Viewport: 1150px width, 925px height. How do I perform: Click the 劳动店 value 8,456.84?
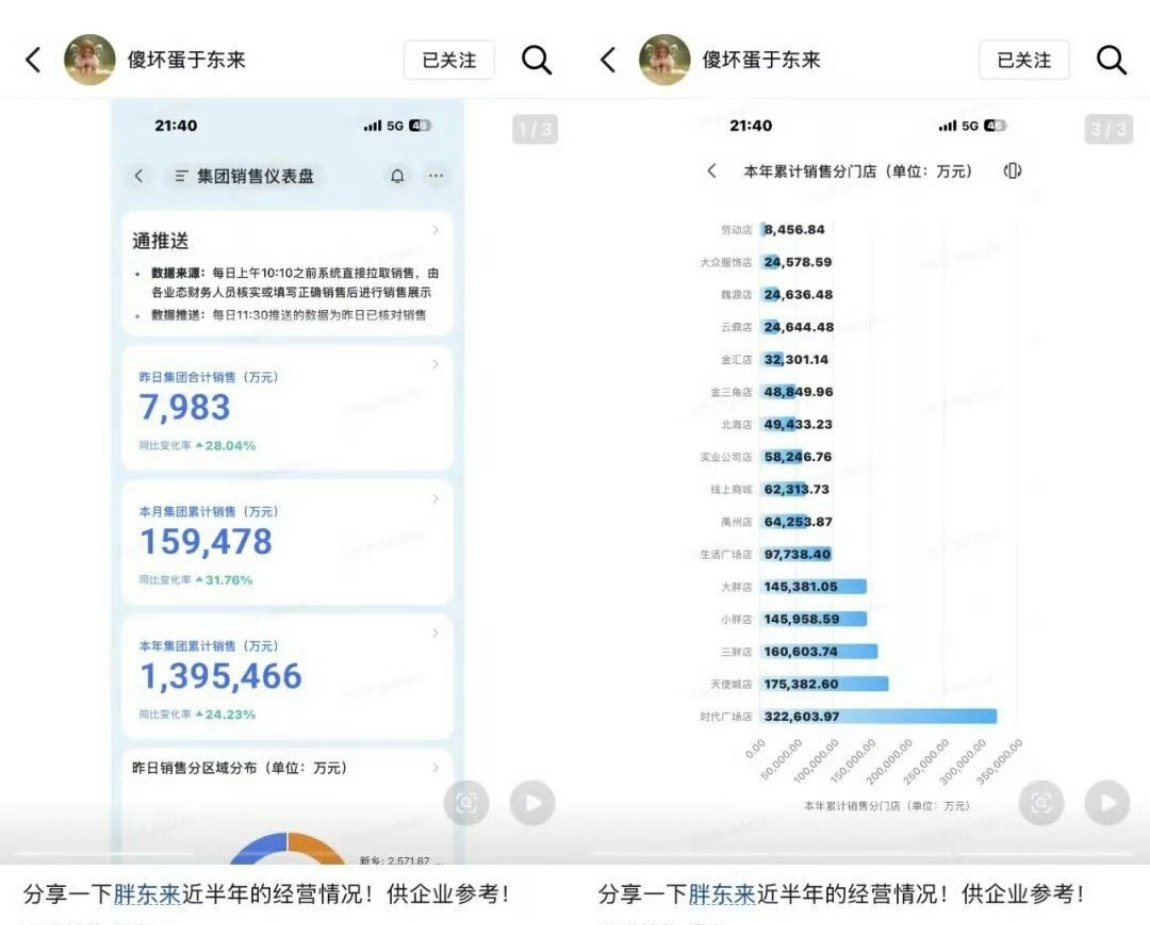click(x=794, y=230)
